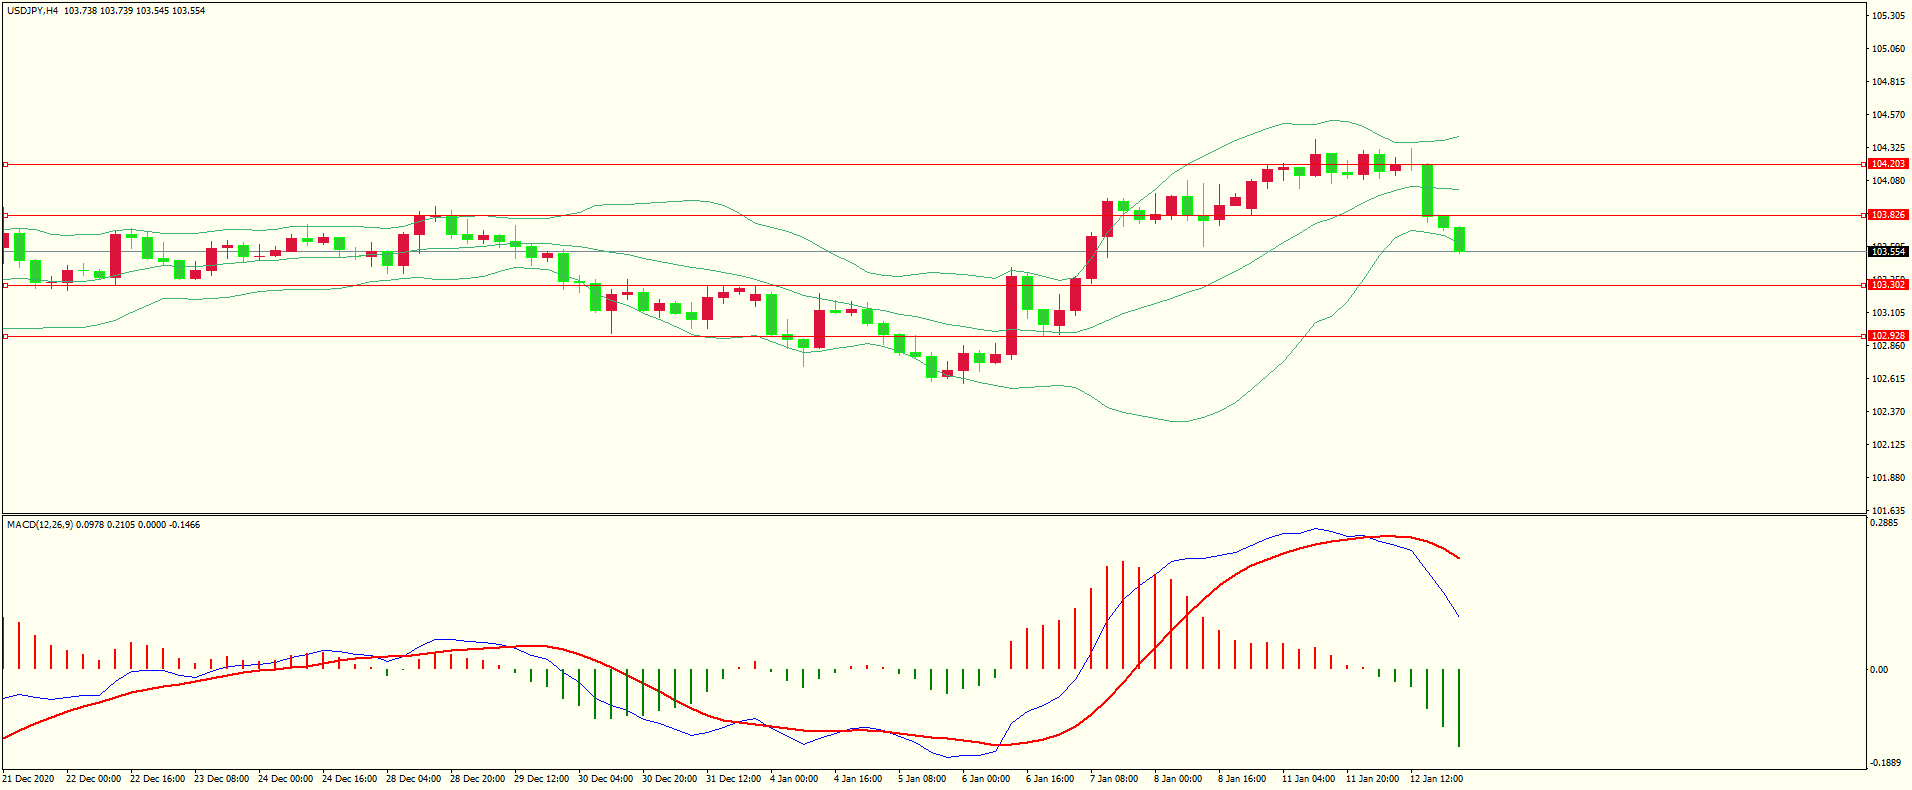Click the 101.635 price axis label

[1888, 510]
